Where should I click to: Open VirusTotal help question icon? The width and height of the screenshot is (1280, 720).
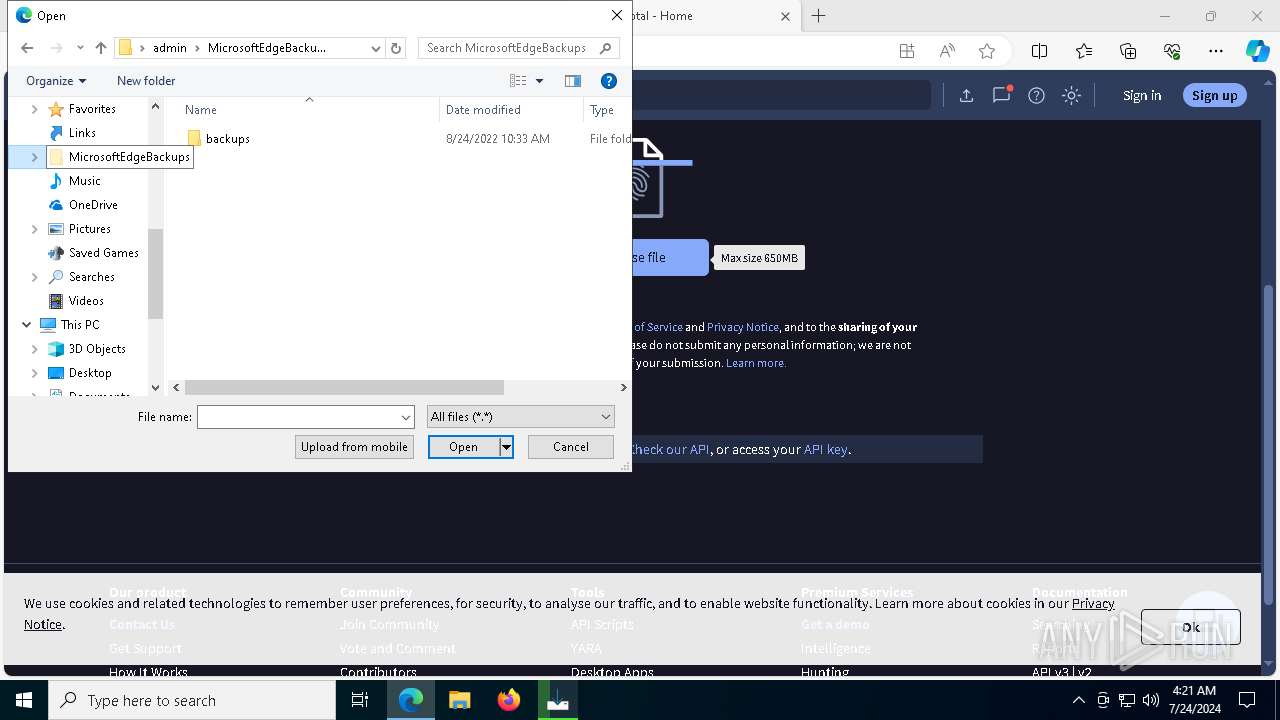tap(1037, 95)
